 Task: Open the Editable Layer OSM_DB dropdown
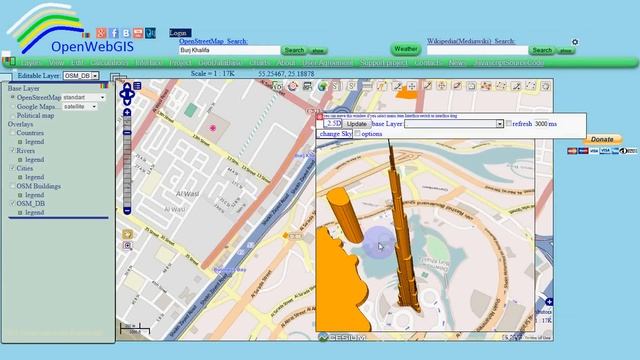[x=81, y=76]
